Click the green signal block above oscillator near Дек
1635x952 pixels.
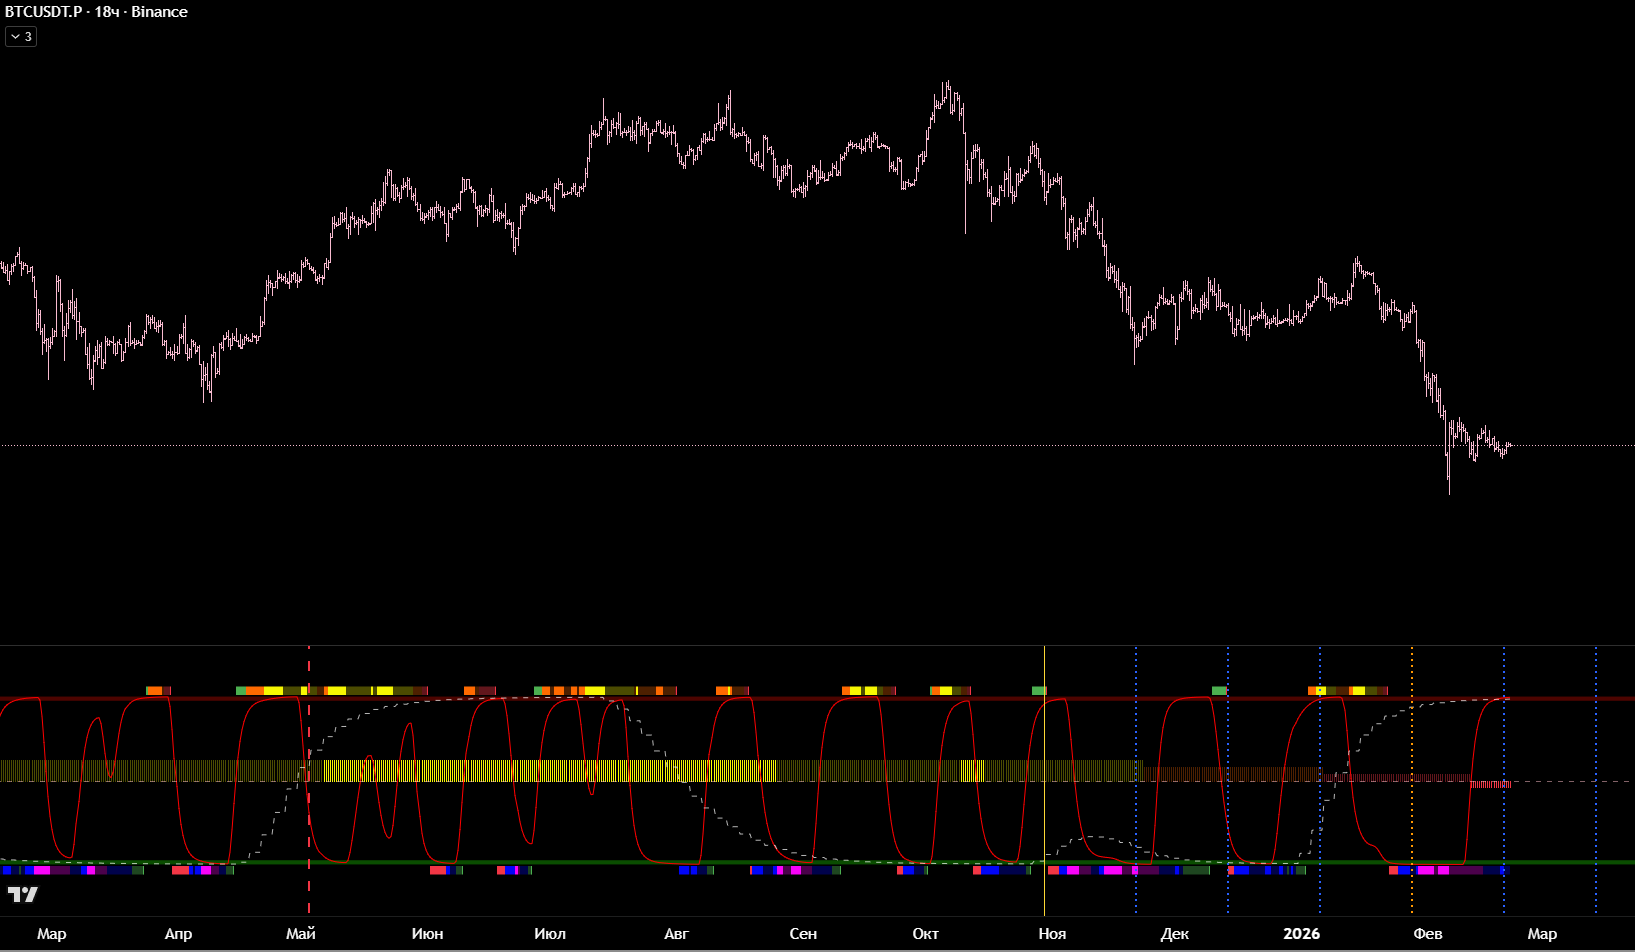coord(1219,690)
